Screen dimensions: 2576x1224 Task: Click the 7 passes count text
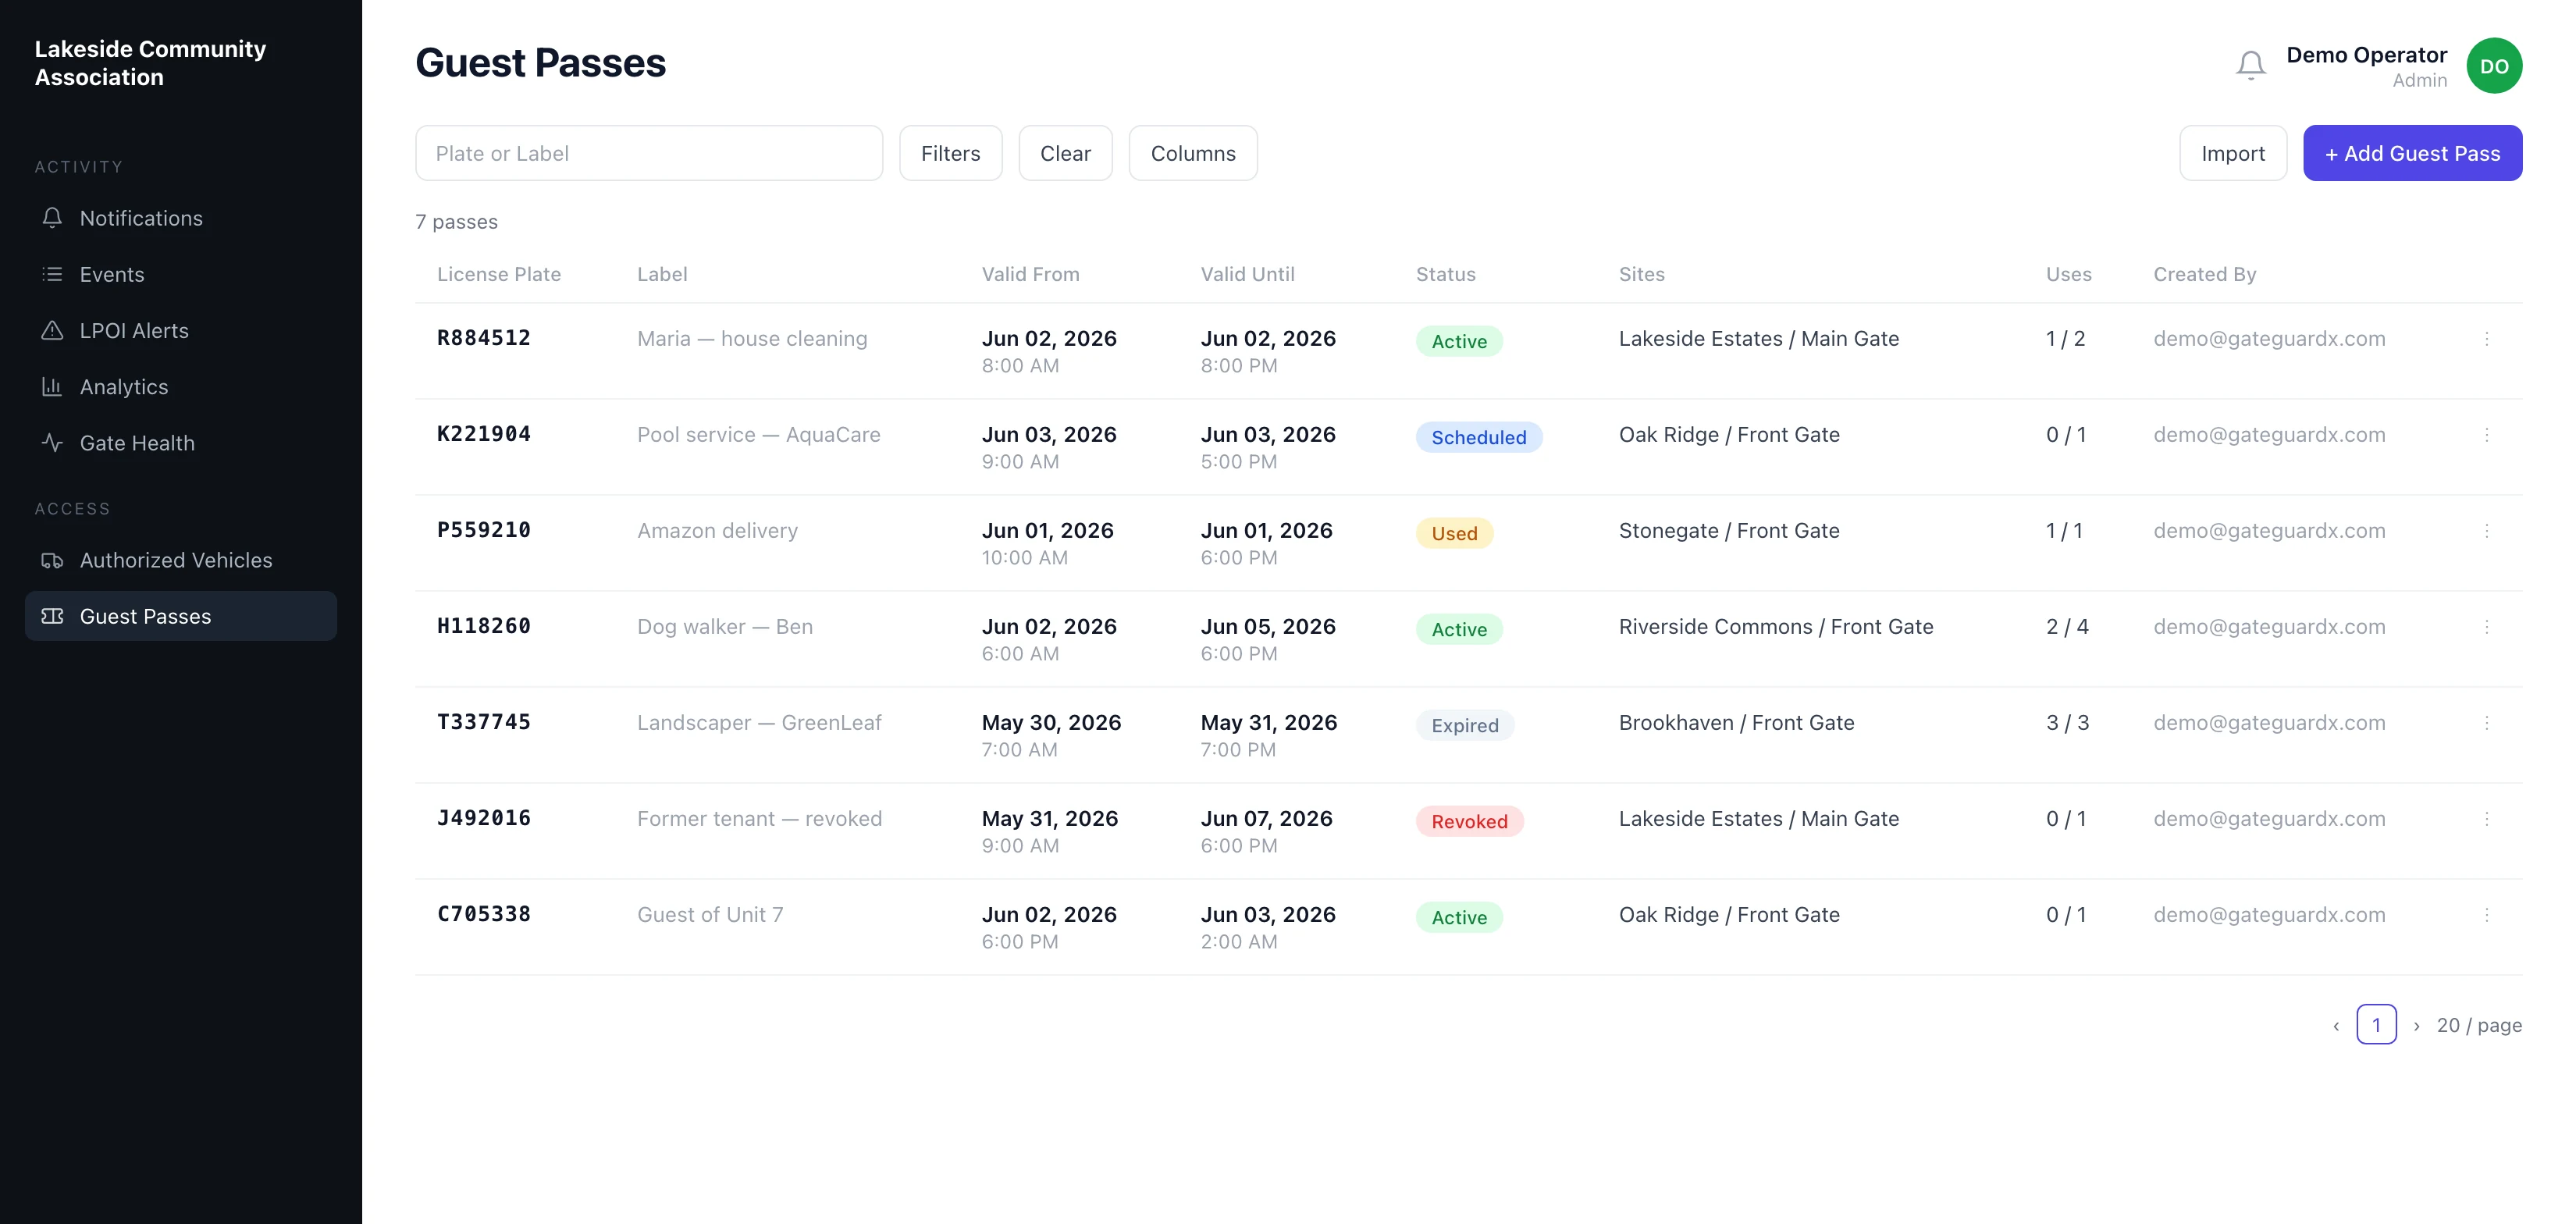[x=456, y=222]
